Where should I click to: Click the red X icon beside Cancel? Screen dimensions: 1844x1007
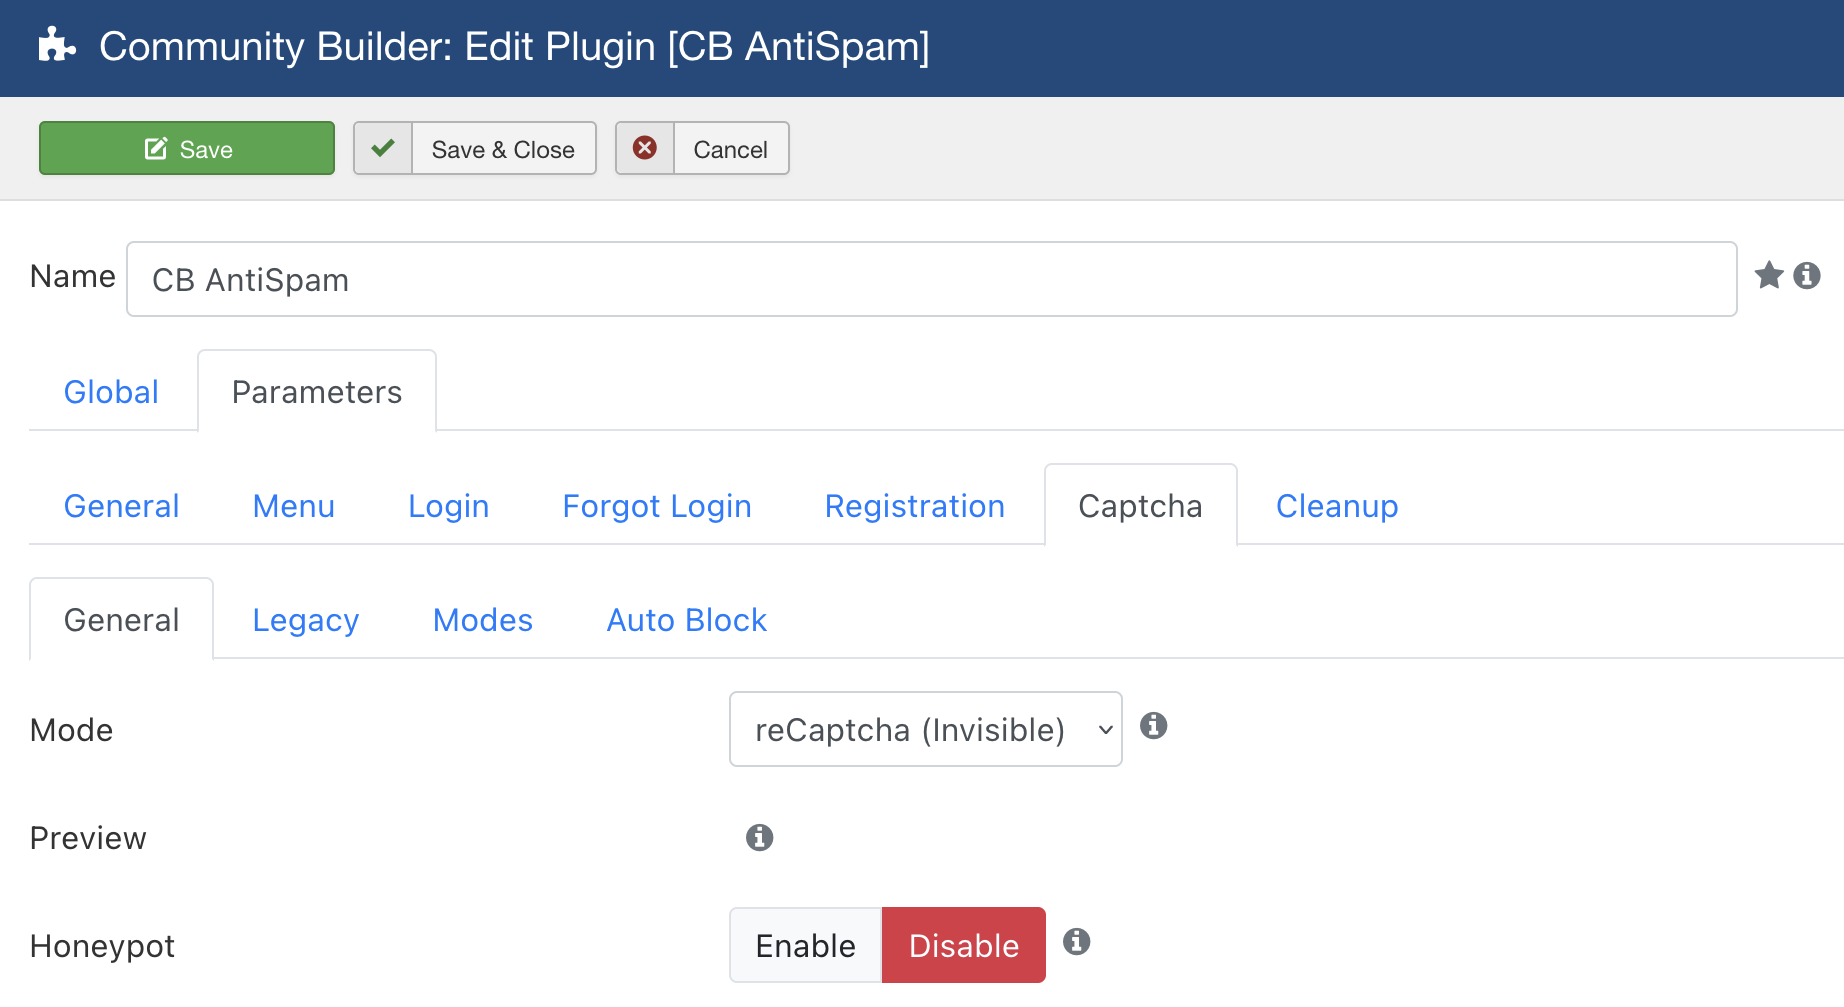click(x=645, y=148)
